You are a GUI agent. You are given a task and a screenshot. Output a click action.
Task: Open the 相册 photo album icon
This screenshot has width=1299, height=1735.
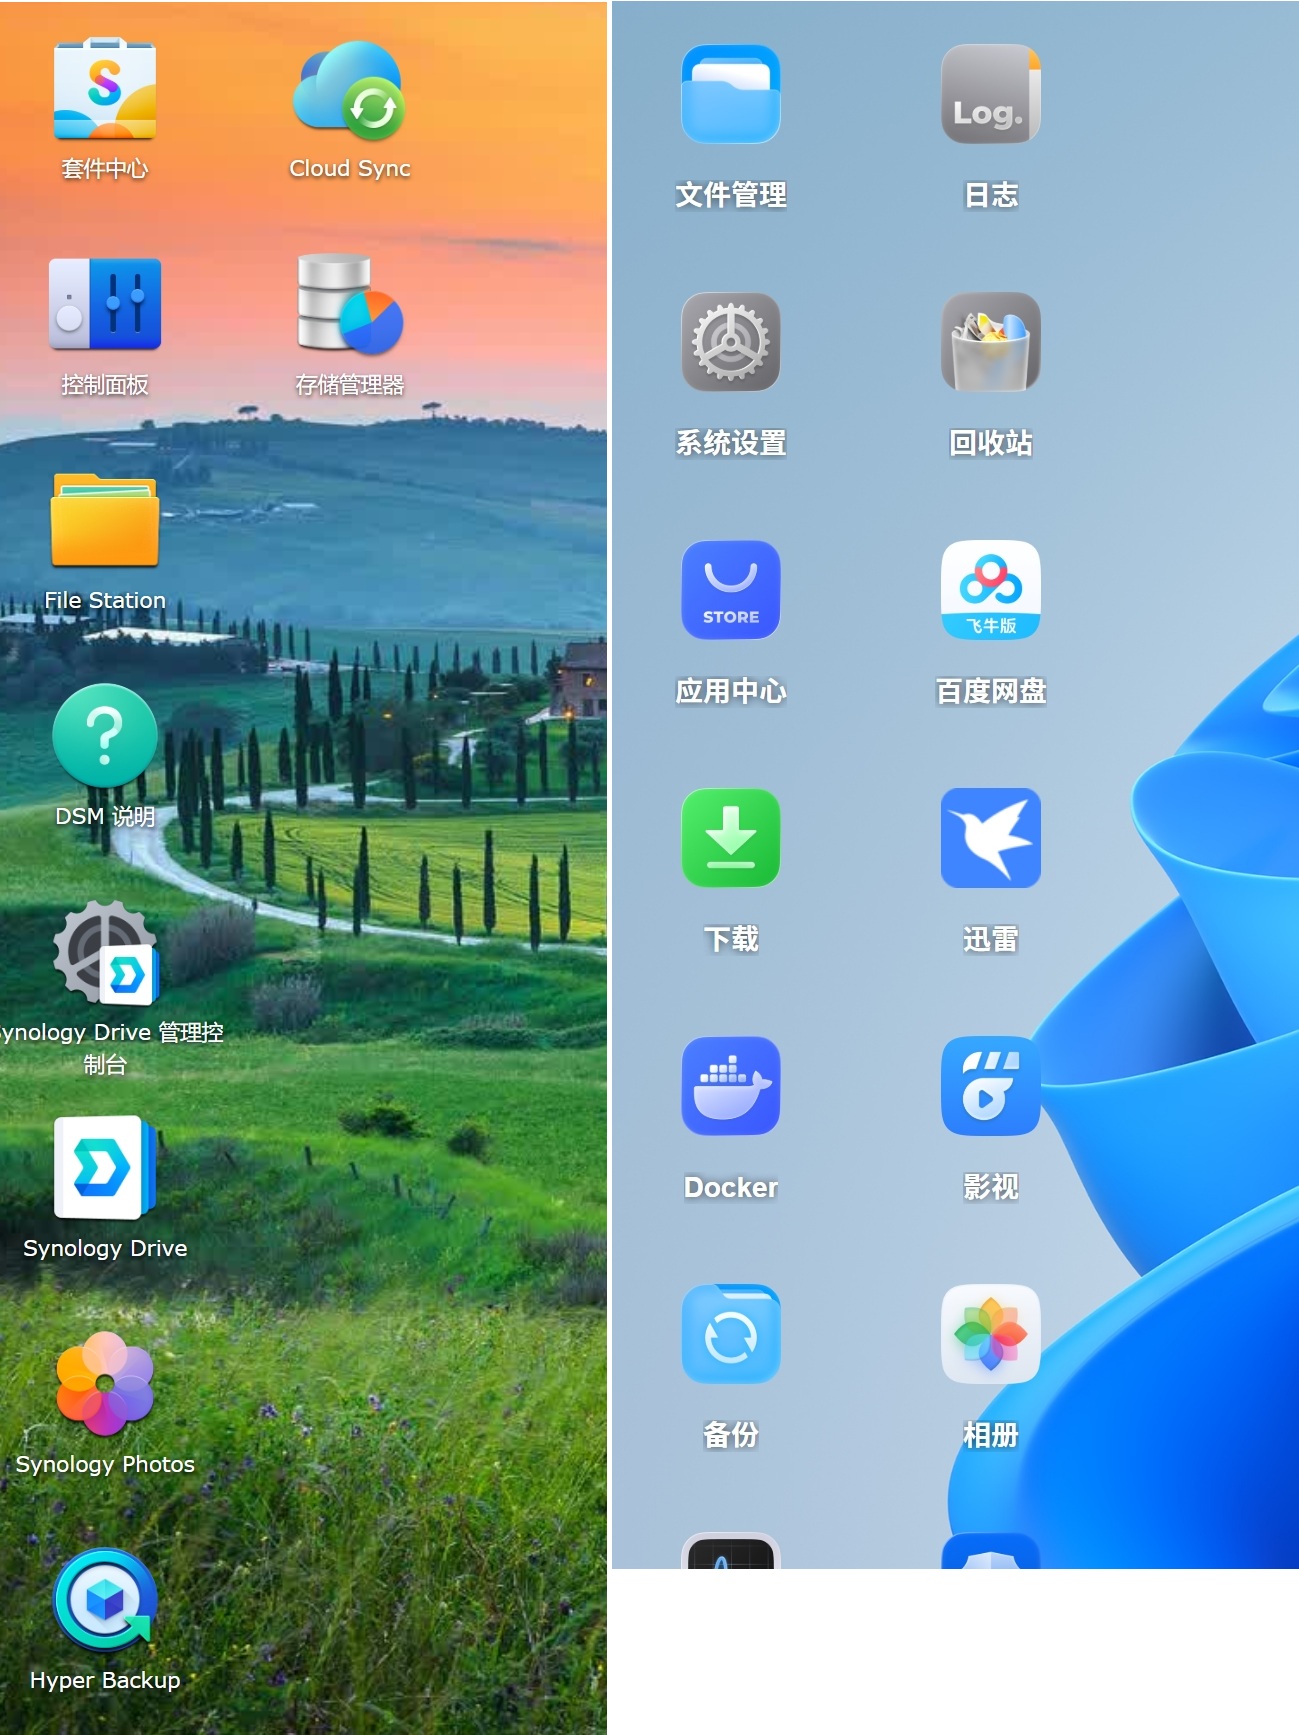[x=991, y=1334]
